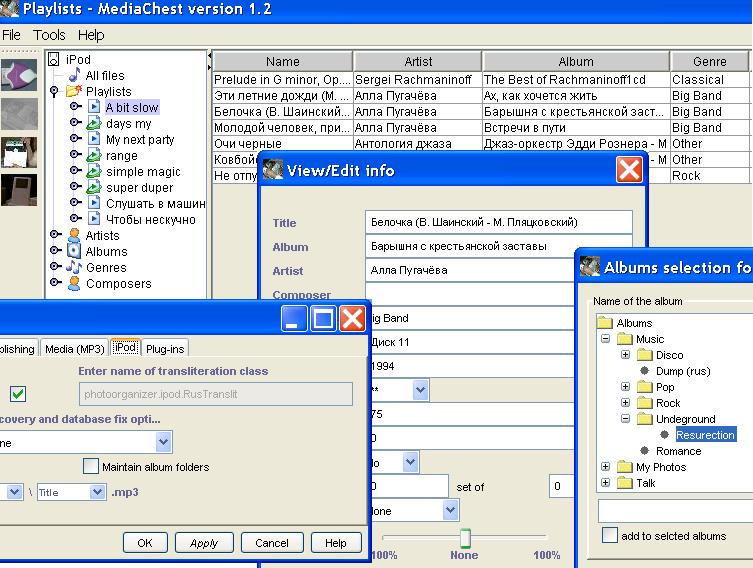Click the Cancel button in options dialog

coord(271,543)
